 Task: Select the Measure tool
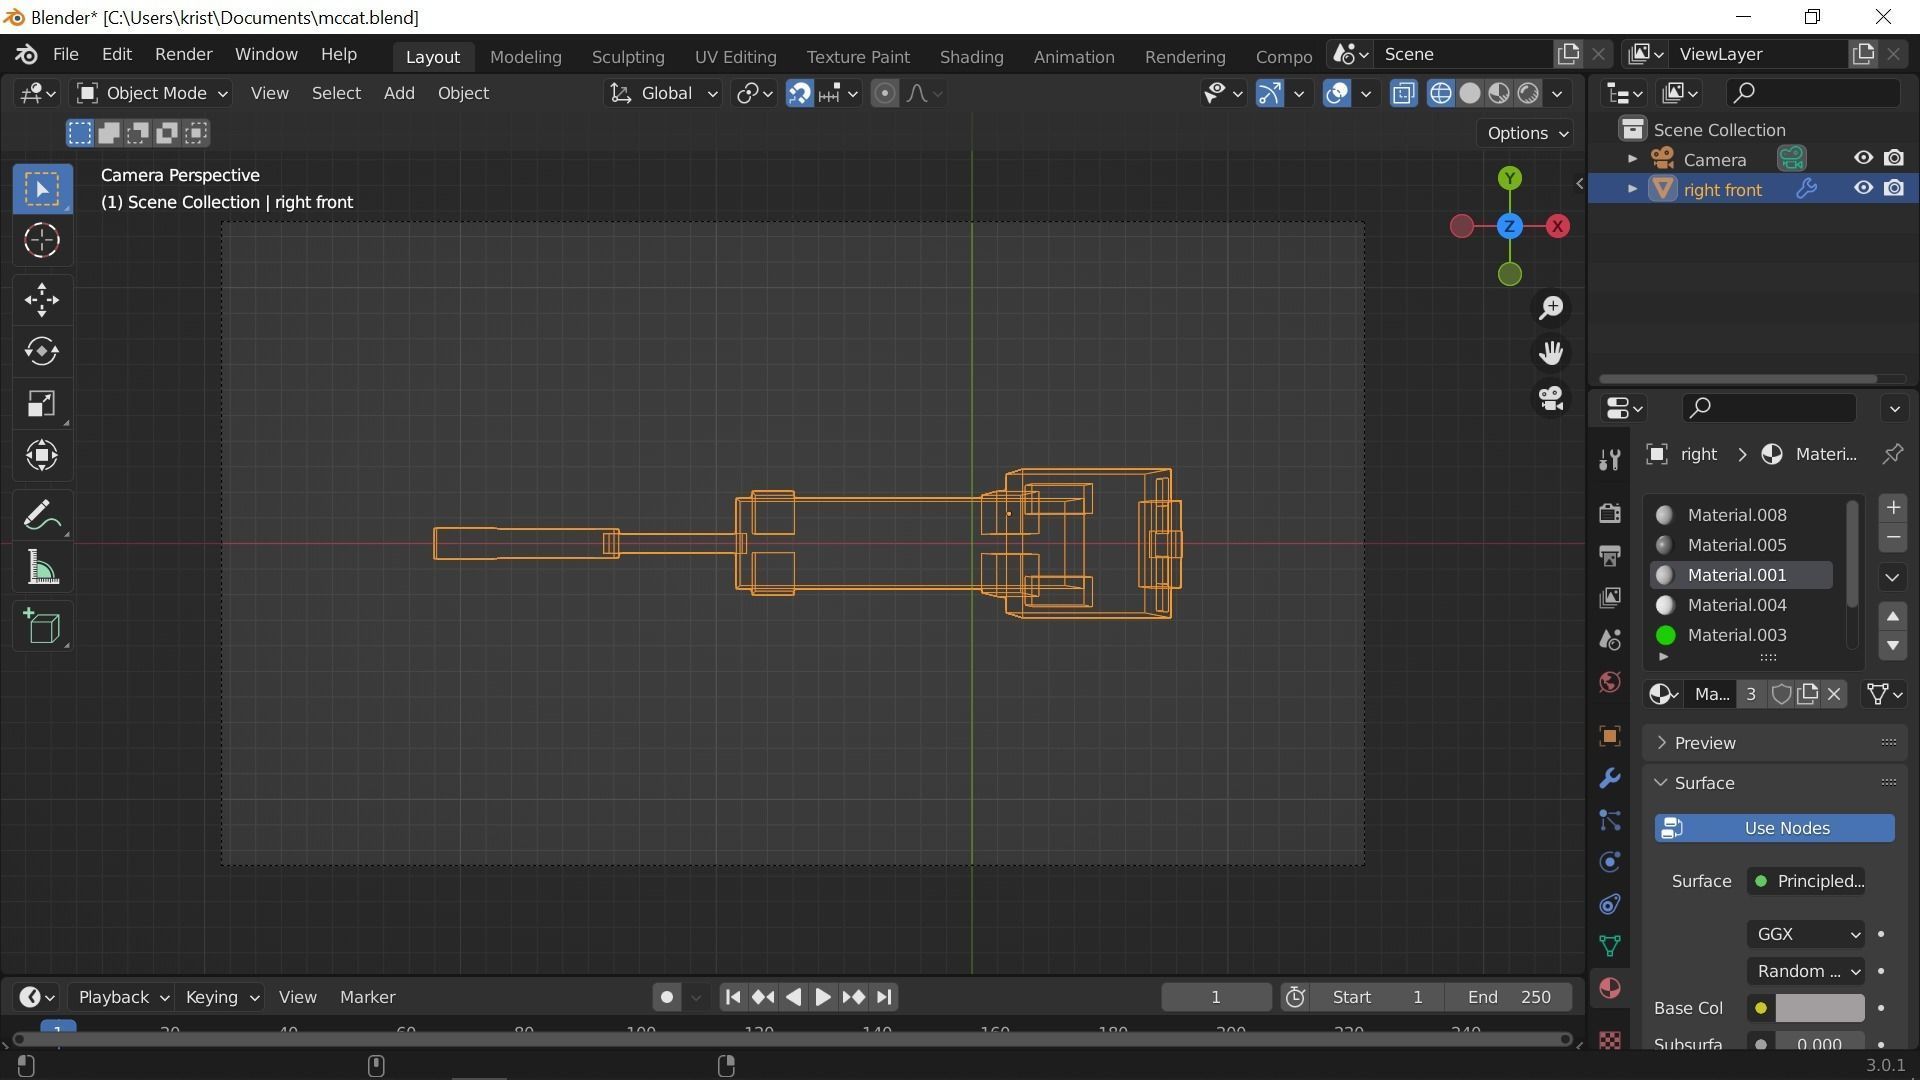tap(42, 570)
